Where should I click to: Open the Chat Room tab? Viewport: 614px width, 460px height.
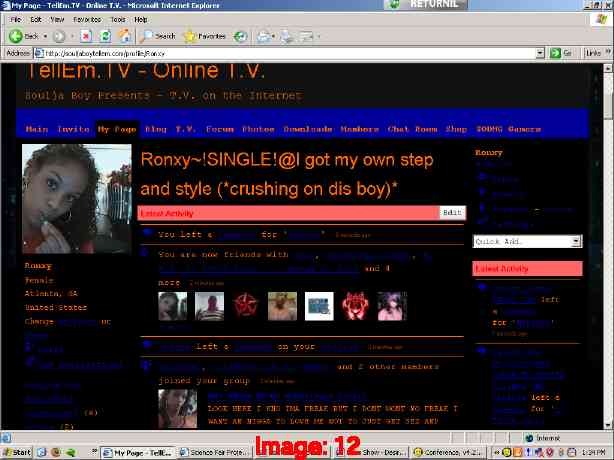412,129
